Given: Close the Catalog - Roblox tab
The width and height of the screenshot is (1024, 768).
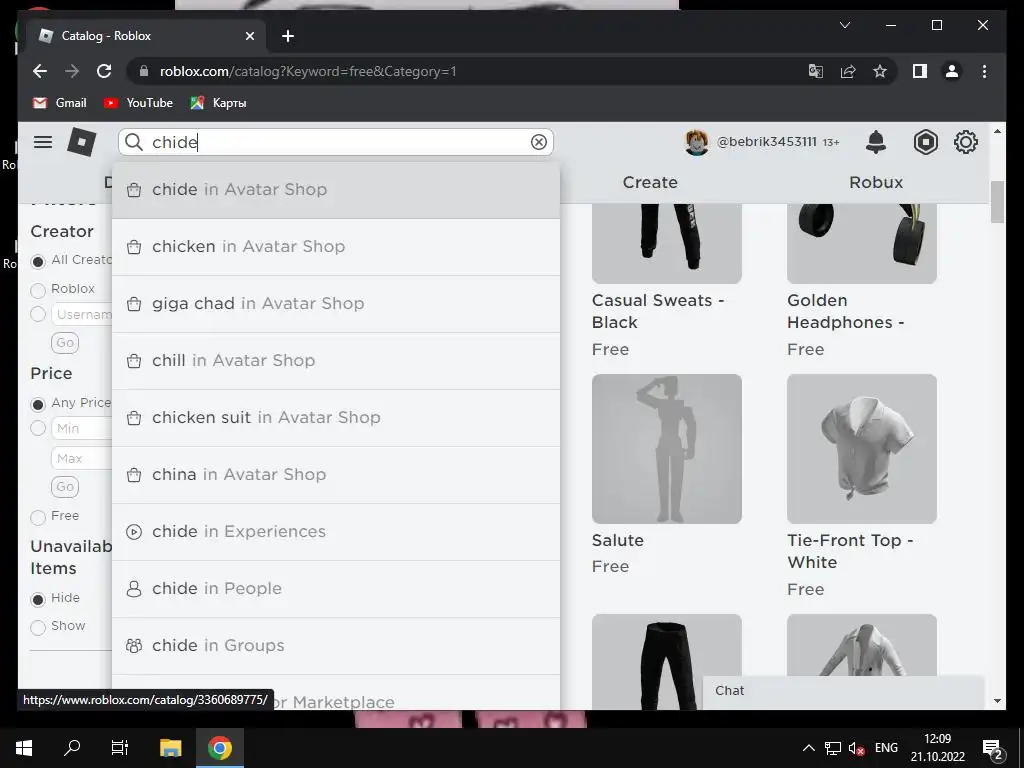Looking at the screenshot, I should (249, 36).
